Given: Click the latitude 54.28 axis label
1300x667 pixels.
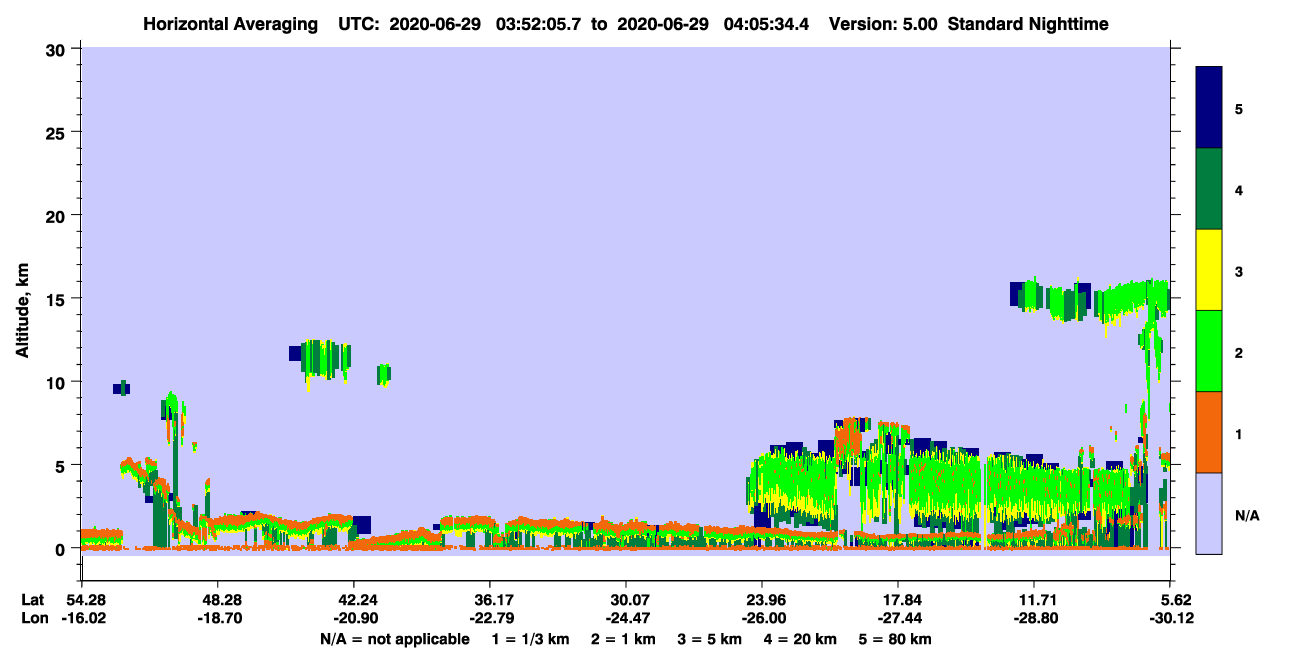Looking at the screenshot, I should coord(81,600).
